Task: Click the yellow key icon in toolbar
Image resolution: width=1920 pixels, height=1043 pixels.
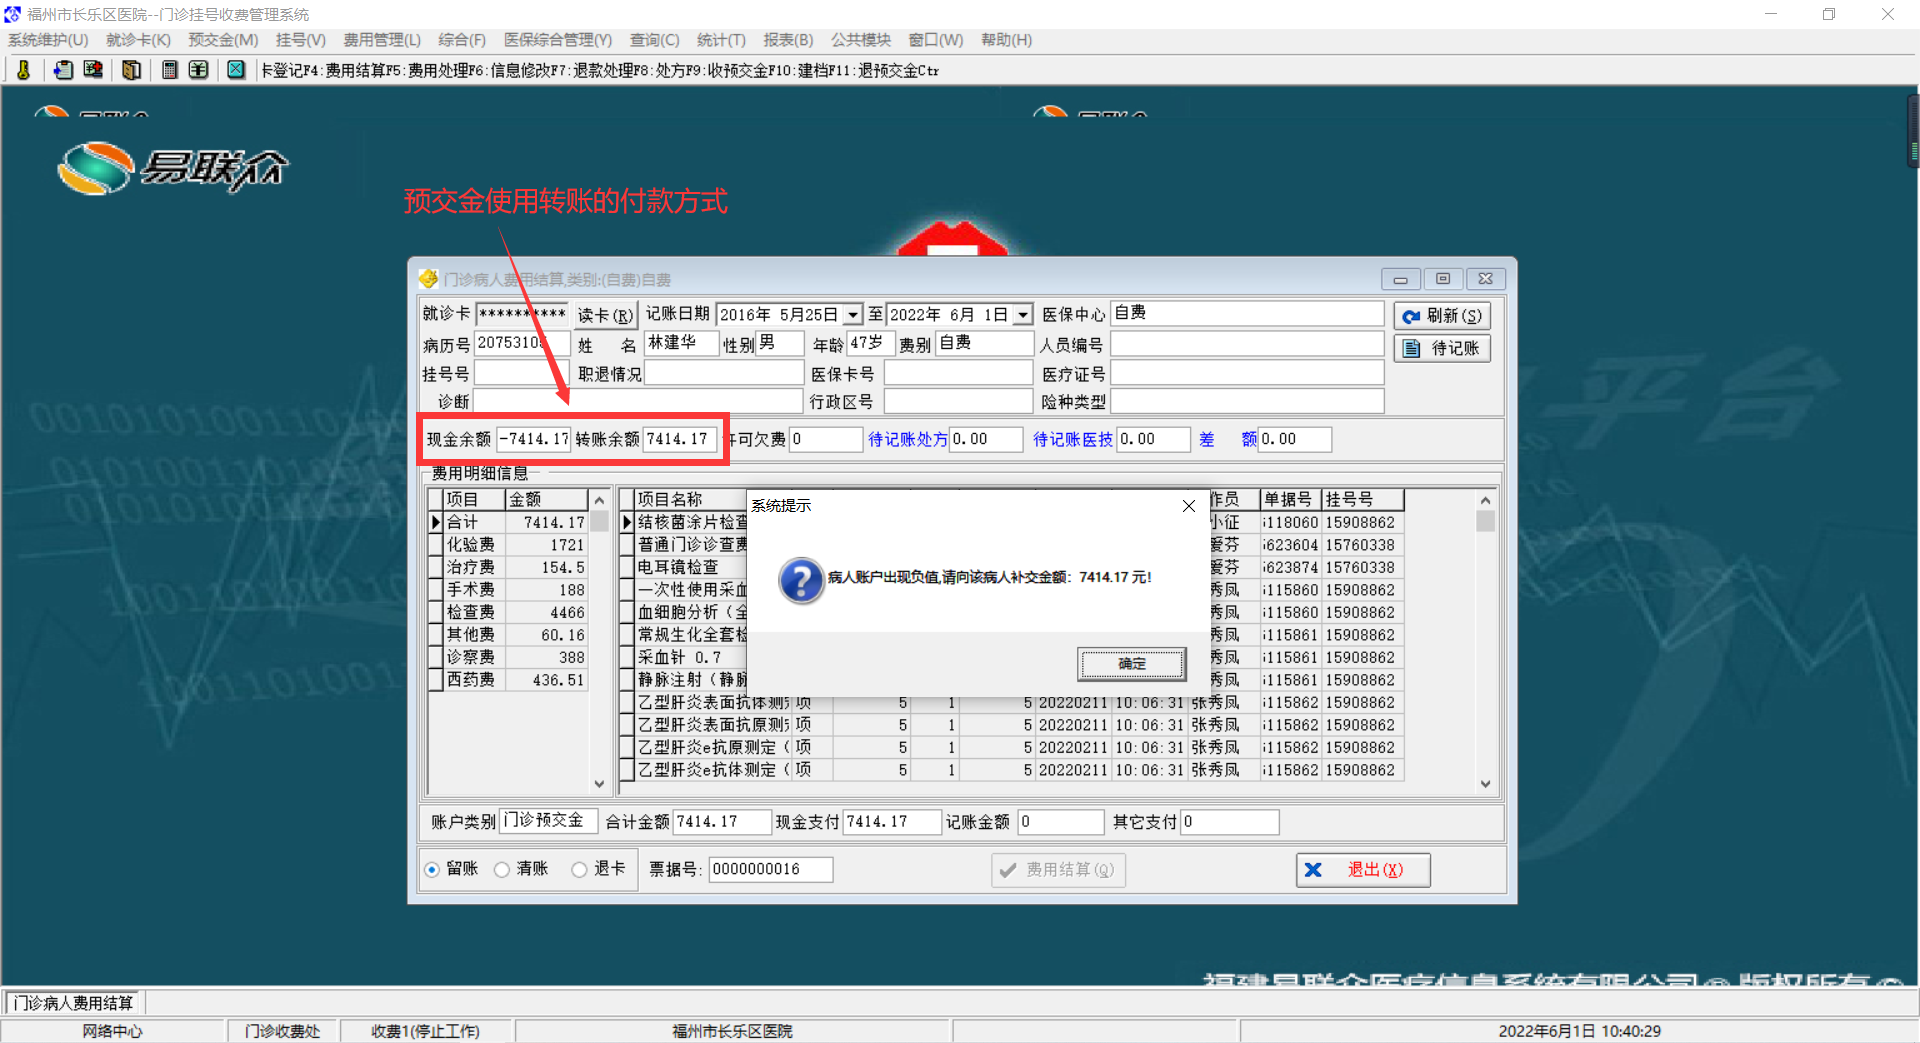Action: pos(24,70)
